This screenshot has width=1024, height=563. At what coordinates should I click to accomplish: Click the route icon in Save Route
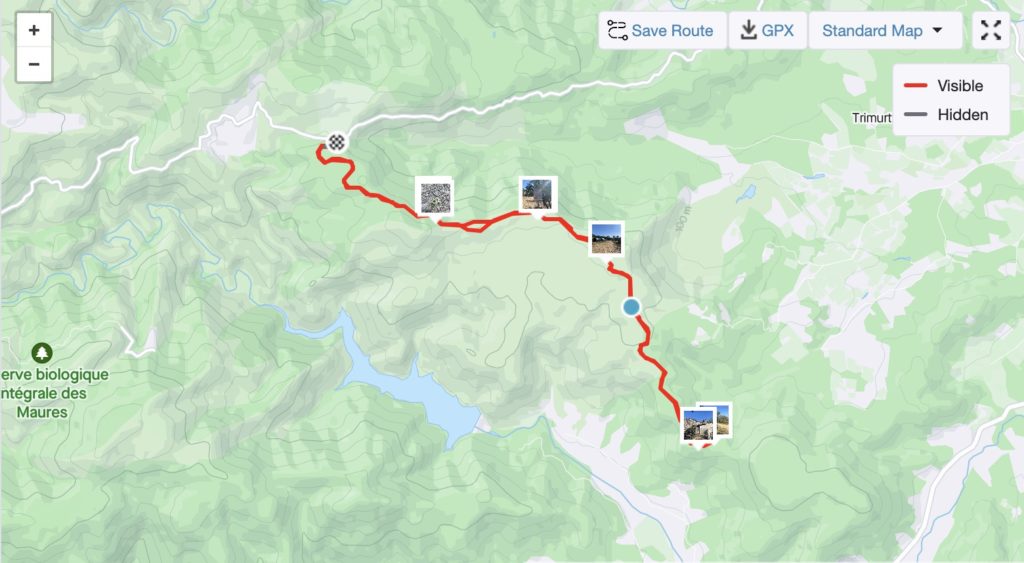[617, 30]
